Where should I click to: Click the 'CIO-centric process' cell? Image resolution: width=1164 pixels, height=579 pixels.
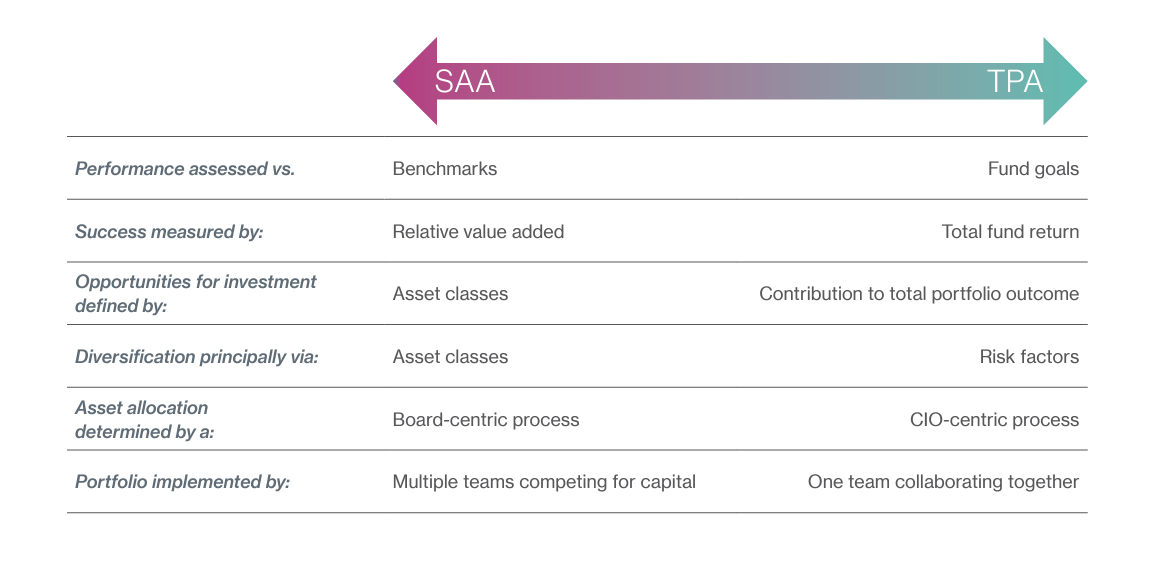point(994,420)
